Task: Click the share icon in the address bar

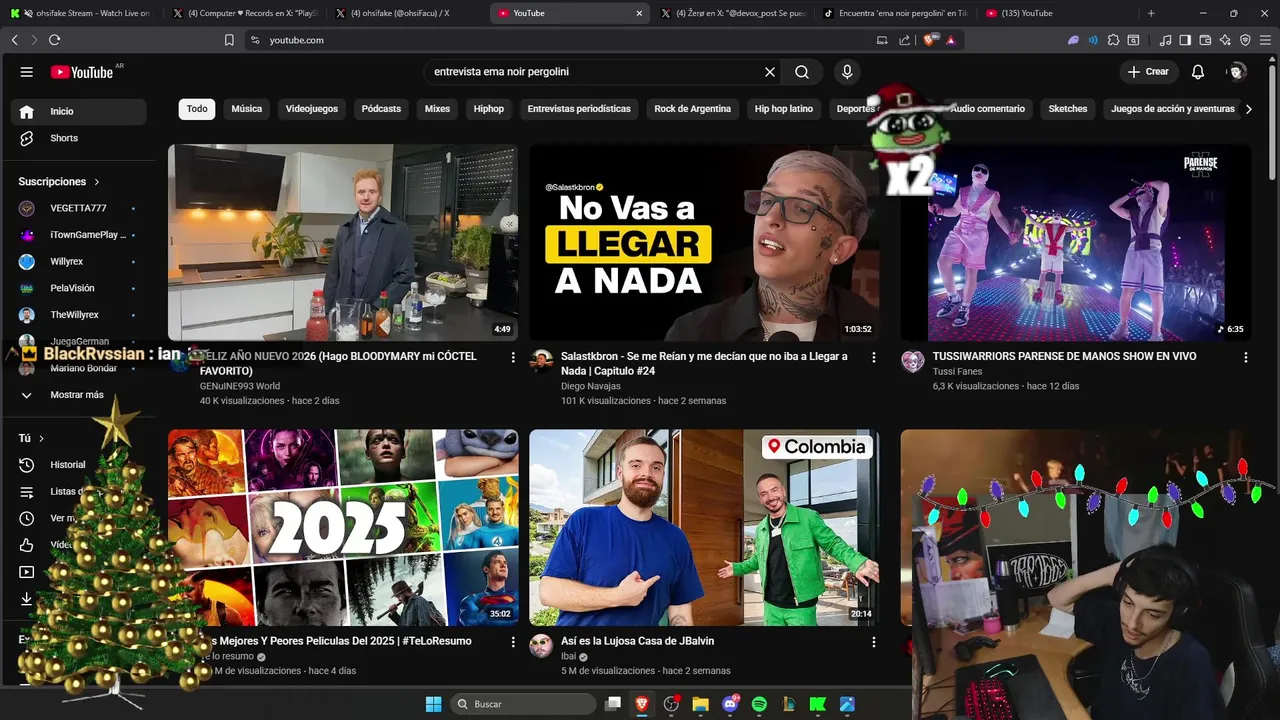Action: pyautogui.click(x=905, y=40)
